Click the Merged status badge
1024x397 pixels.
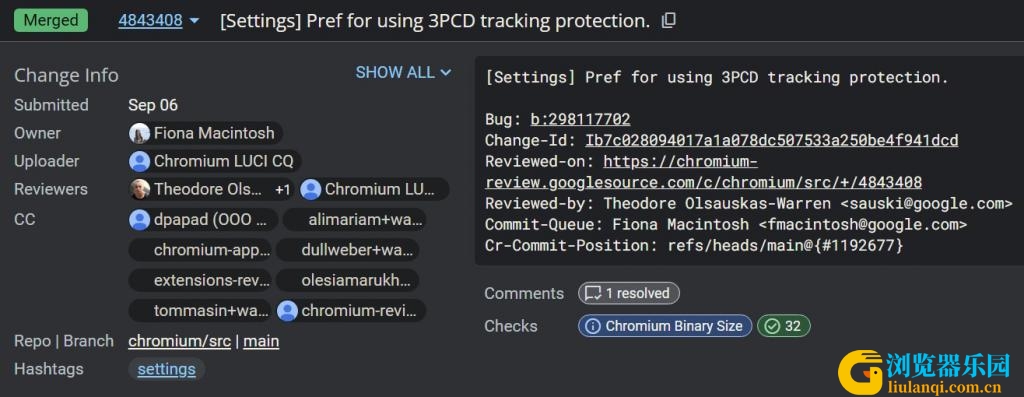pyautogui.click(x=51, y=21)
